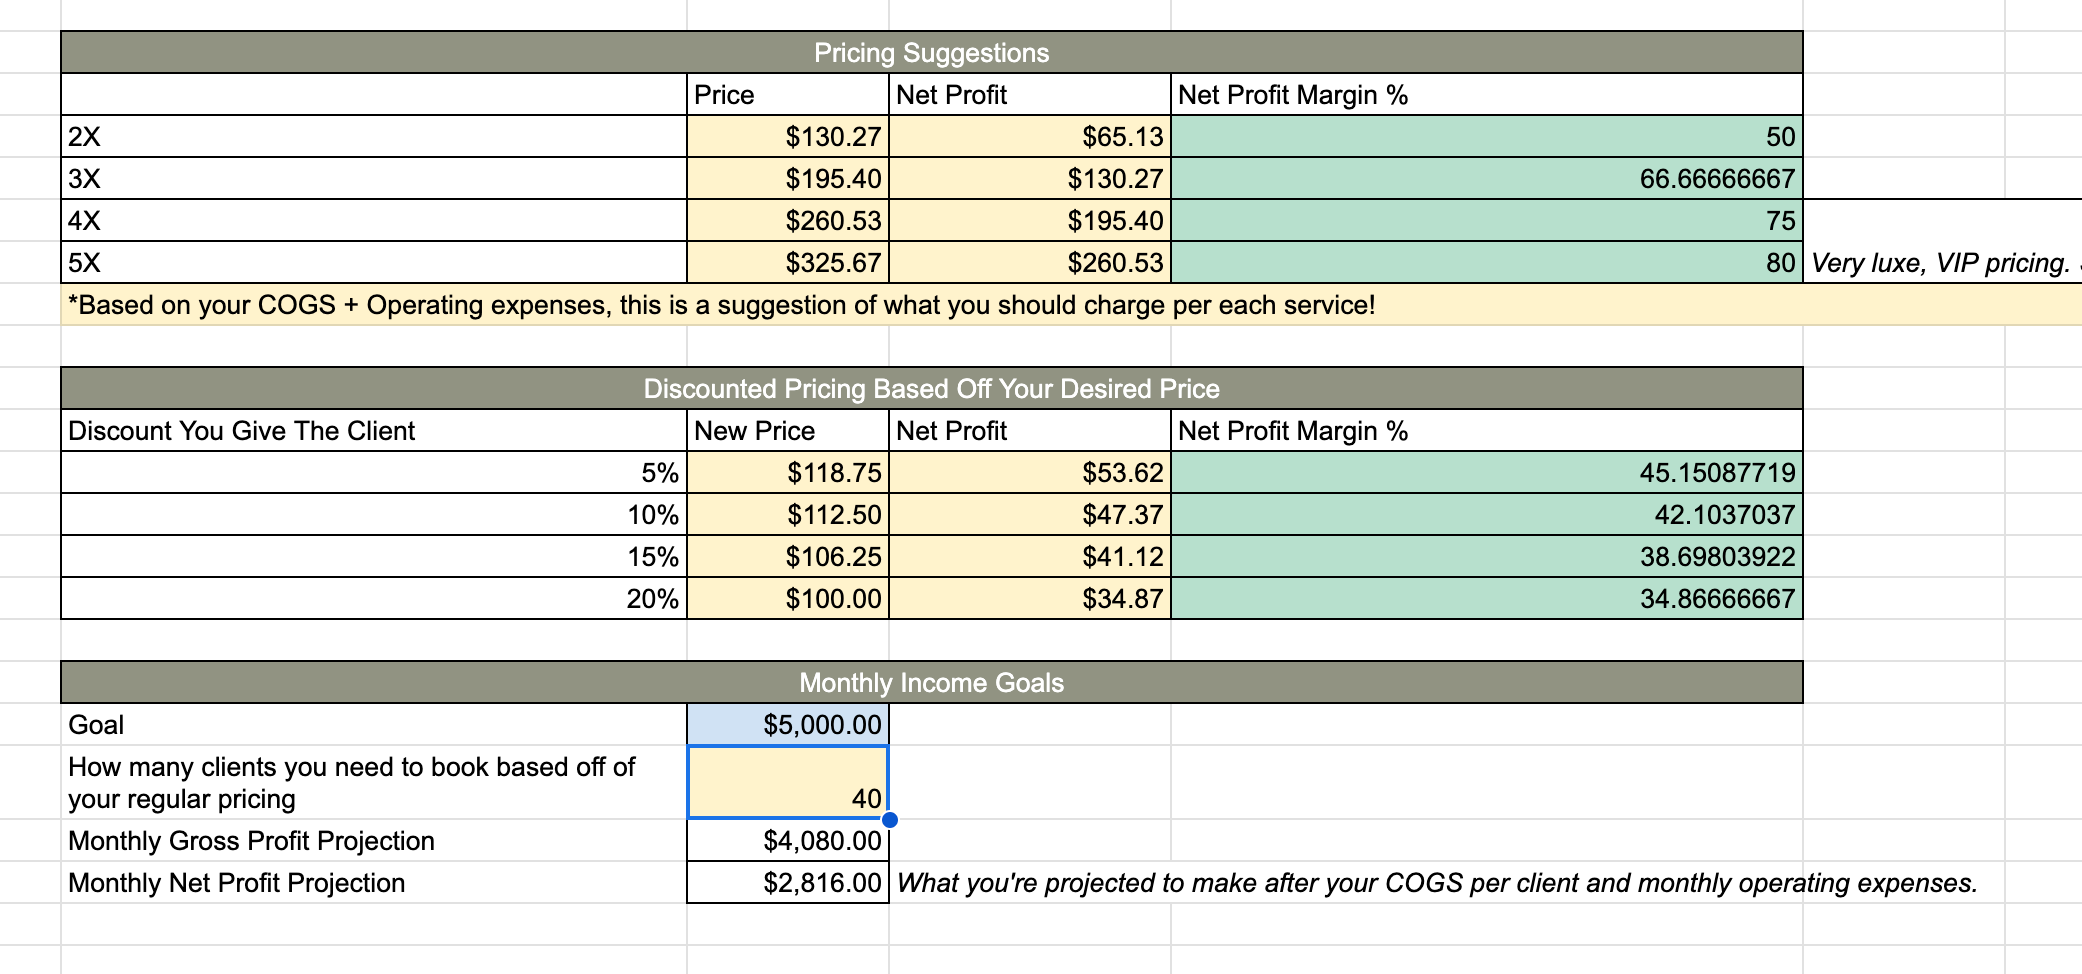Click the COGS + Operating expenses suggestion note

tap(720, 305)
